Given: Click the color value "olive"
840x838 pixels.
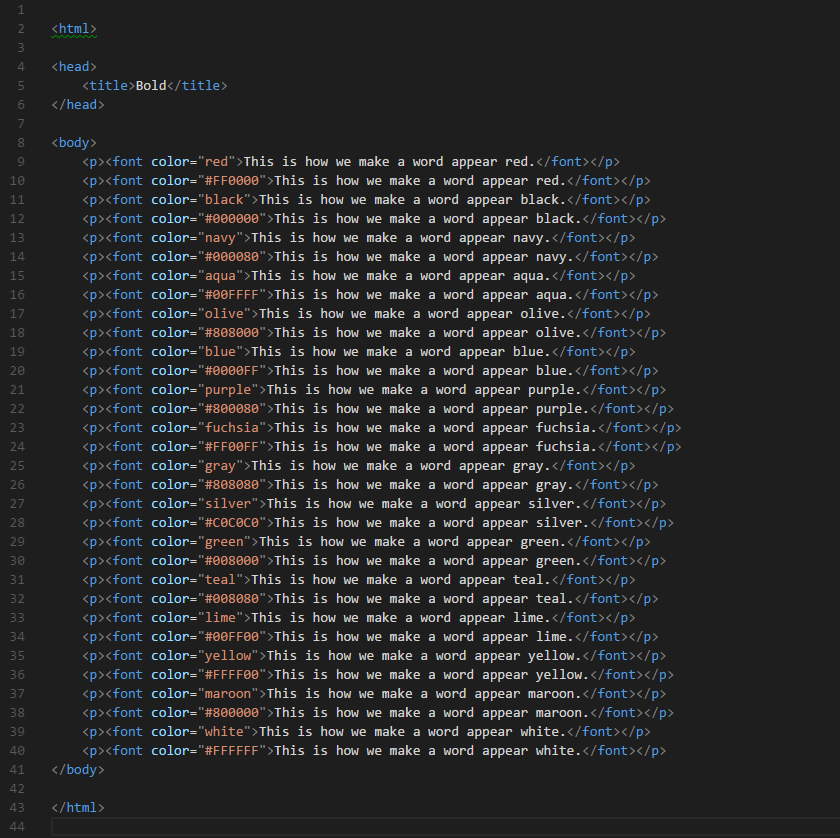Looking at the screenshot, I should pos(224,314).
